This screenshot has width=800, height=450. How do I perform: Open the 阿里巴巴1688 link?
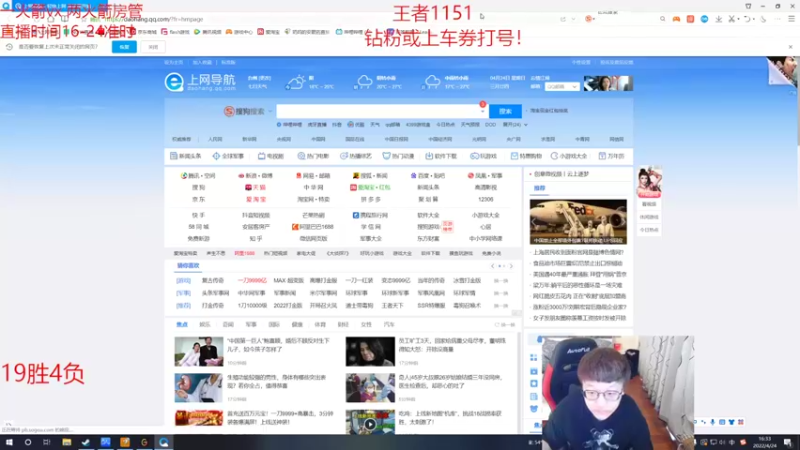point(313,227)
